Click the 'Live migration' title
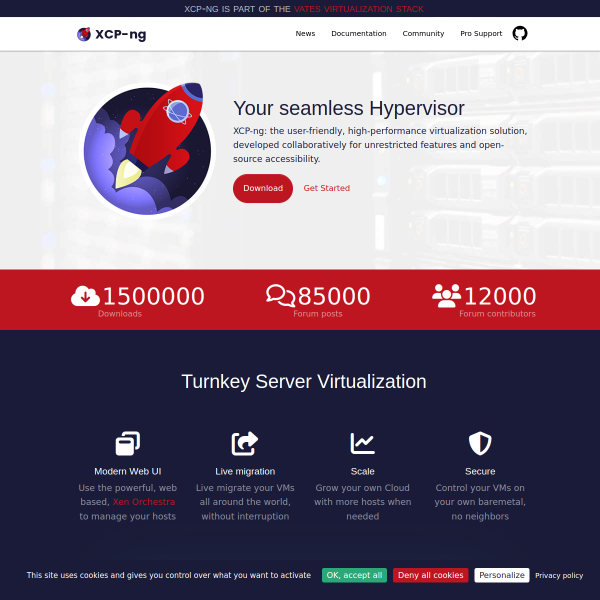The image size is (600, 600). pyautogui.click(x=245, y=471)
